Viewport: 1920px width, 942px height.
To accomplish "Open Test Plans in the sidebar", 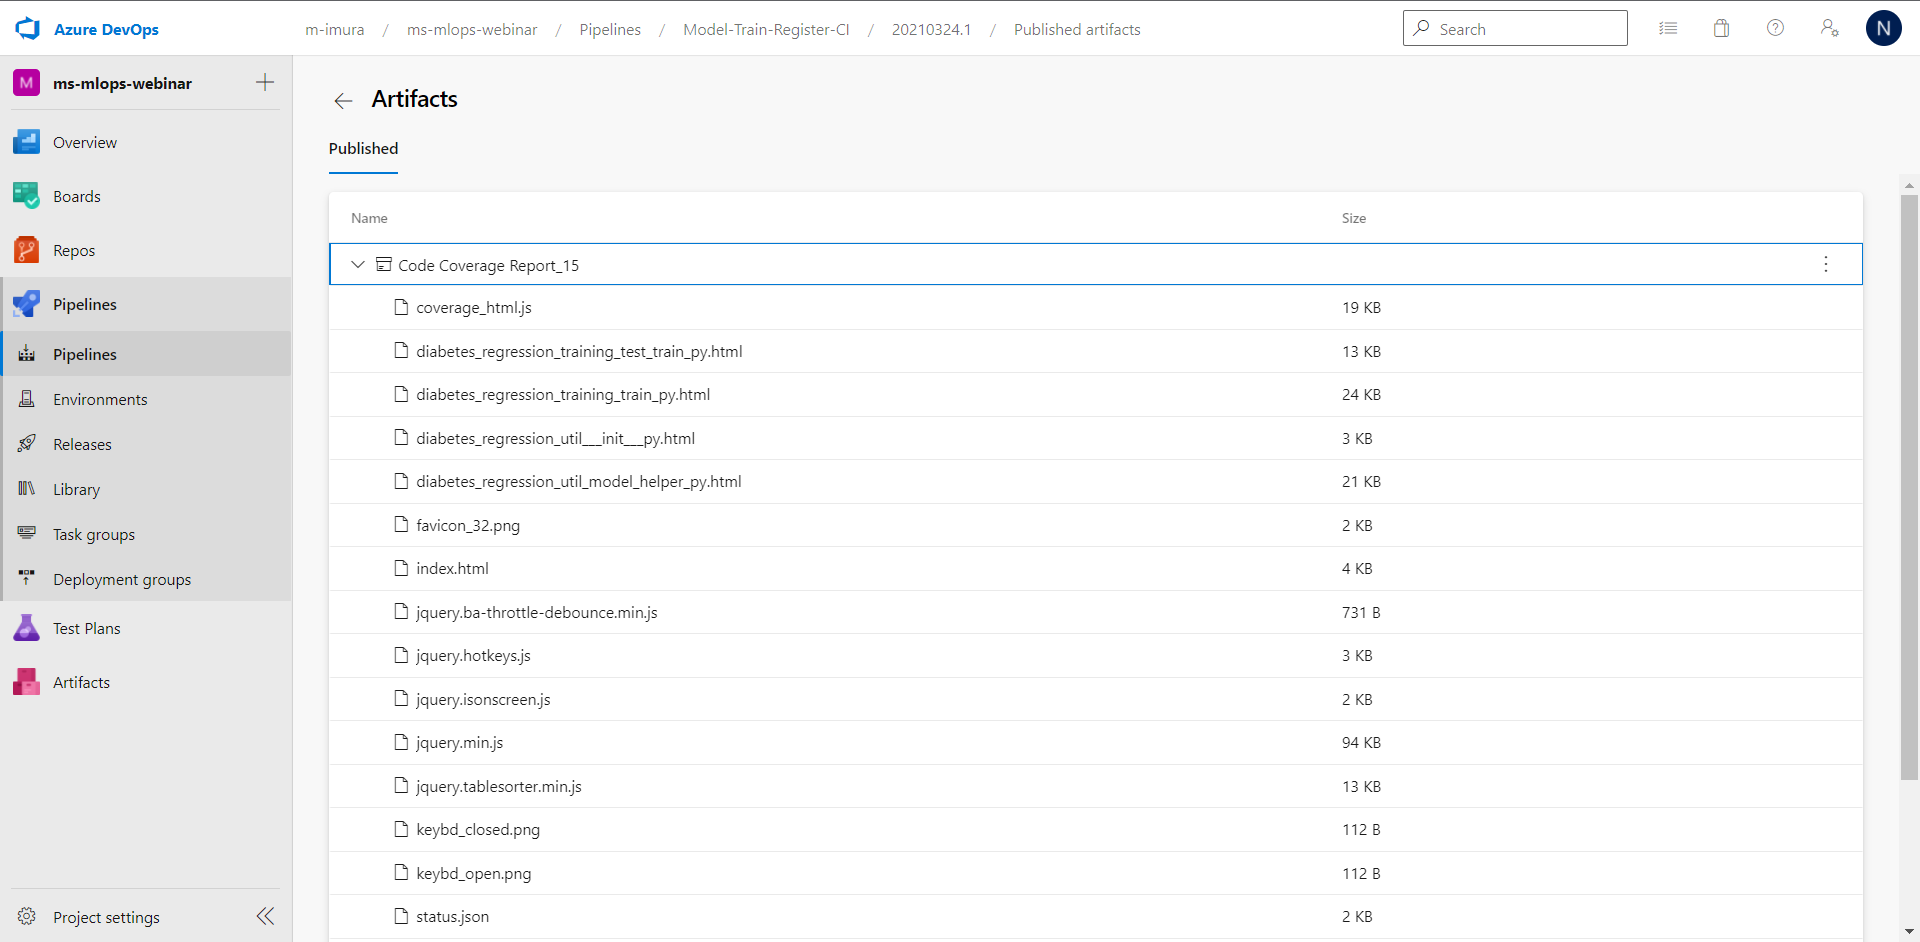I will [87, 629].
